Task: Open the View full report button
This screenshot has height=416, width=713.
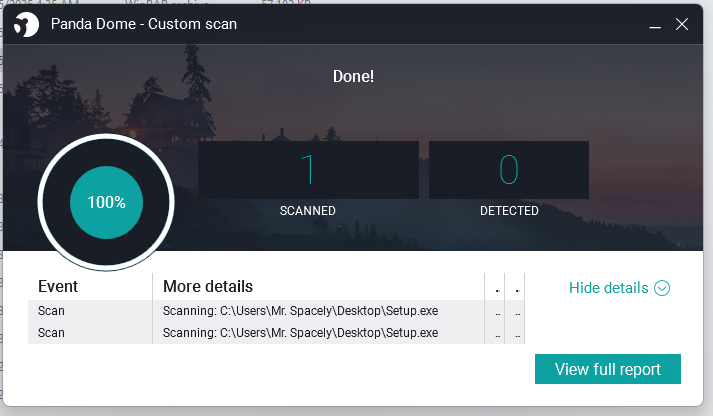Action: (608, 369)
